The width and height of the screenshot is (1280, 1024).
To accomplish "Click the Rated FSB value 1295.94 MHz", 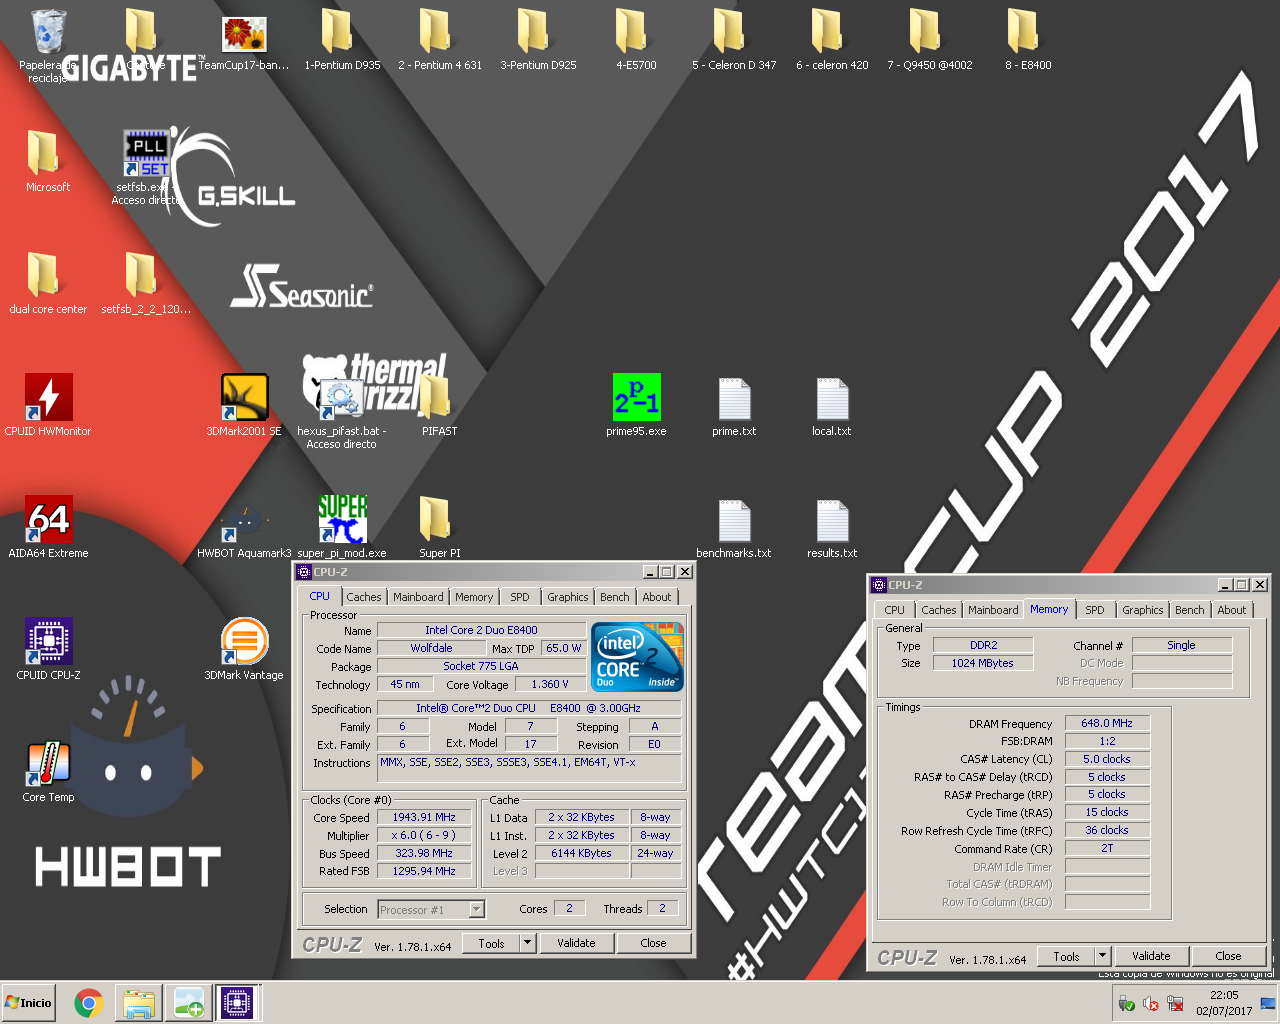I will pos(424,871).
